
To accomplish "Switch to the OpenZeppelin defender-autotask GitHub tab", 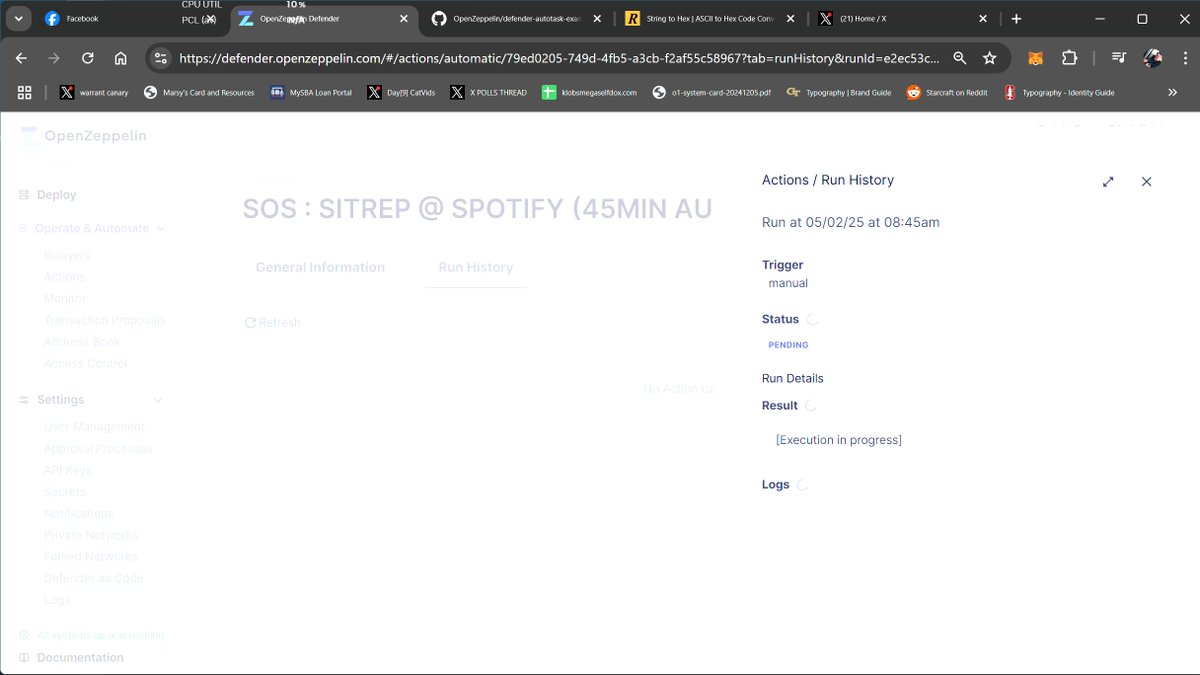I will 505,19.
